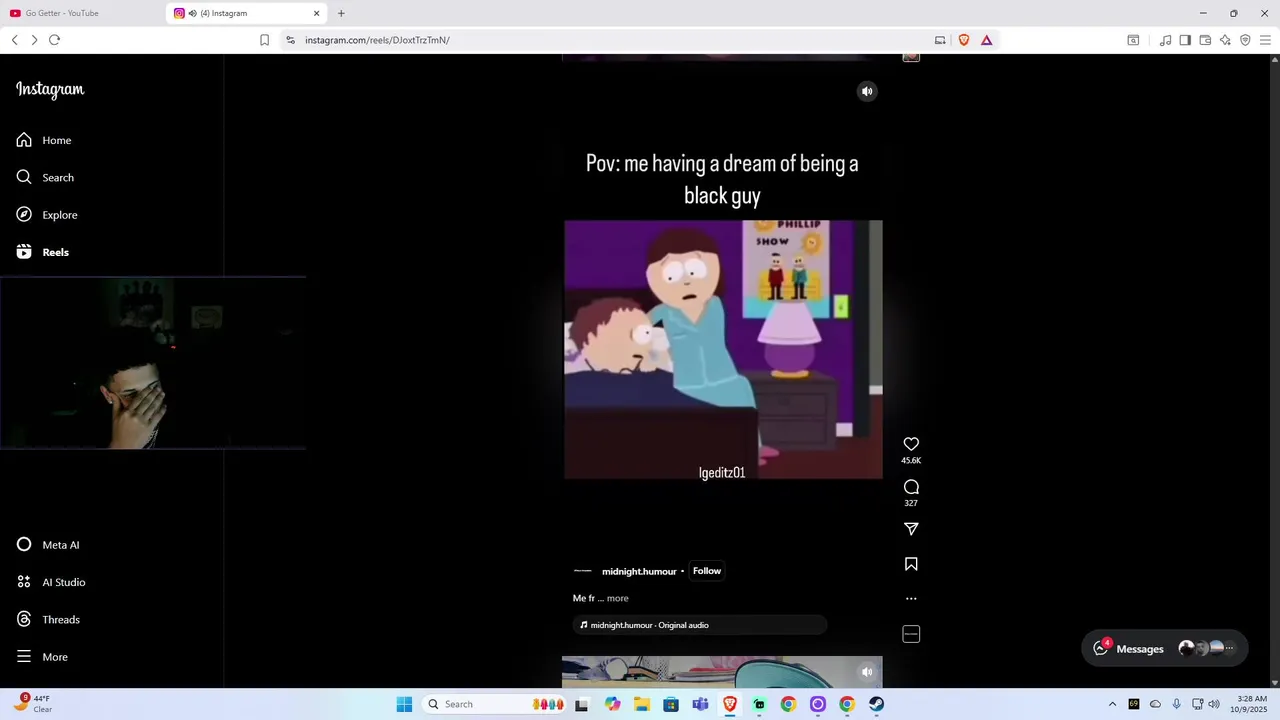Image resolution: width=1280 pixels, height=720 pixels.
Task: Click midnight.humour profile avatar
Action: click(x=583, y=571)
